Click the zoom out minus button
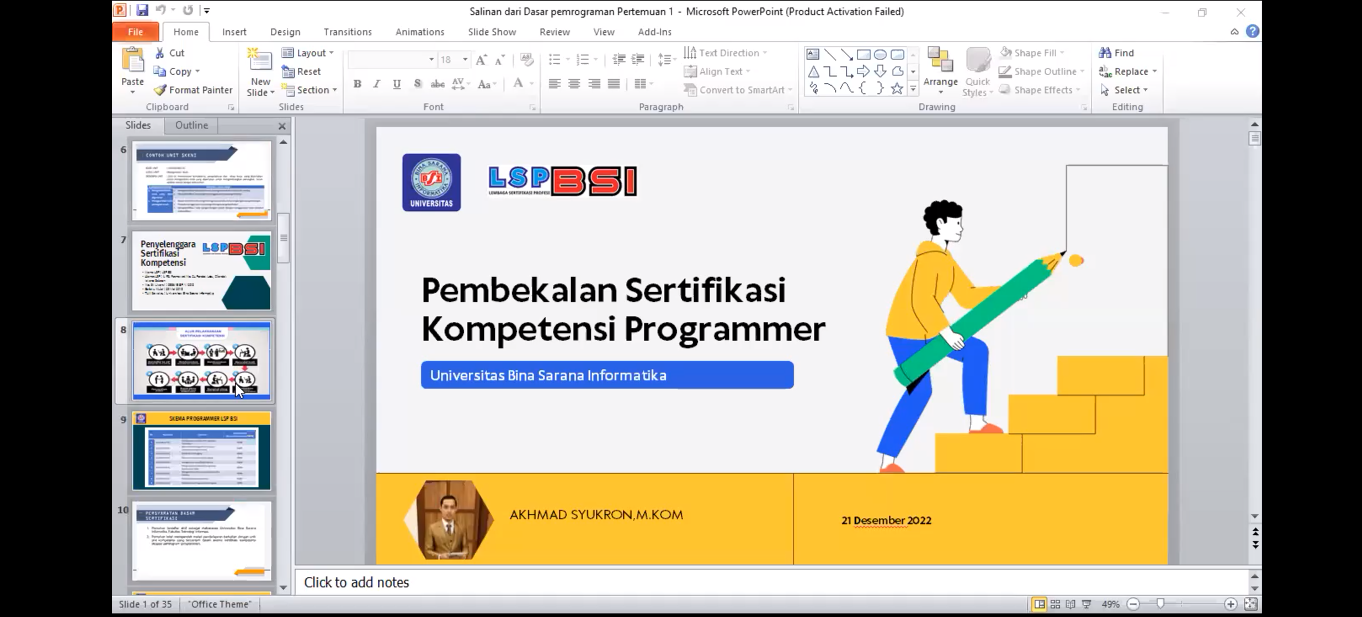The image size is (1362, 617). click(1133, 605)
